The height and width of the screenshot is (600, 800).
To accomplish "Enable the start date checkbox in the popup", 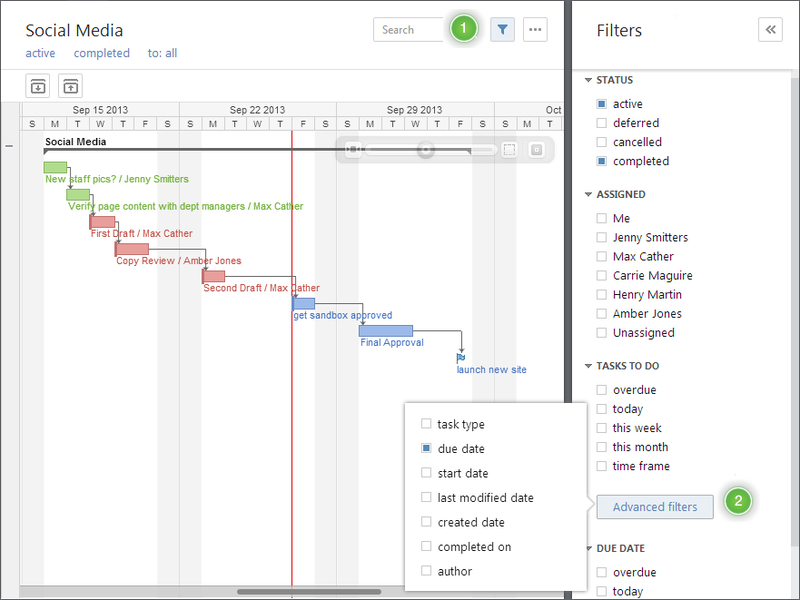I will [x=426, y=473].
